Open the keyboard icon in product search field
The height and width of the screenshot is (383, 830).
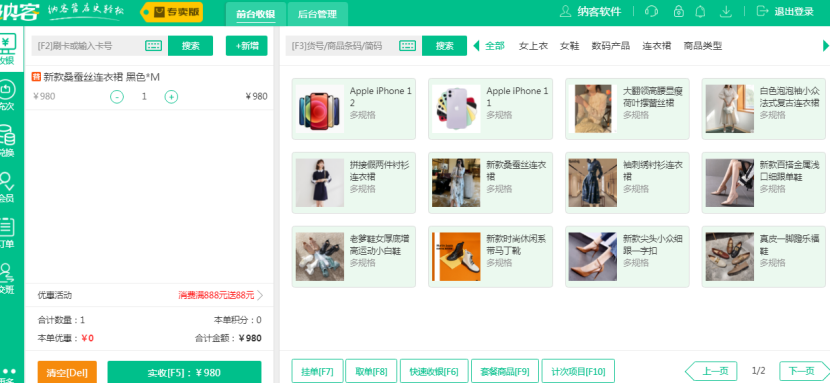coord(408,46)
